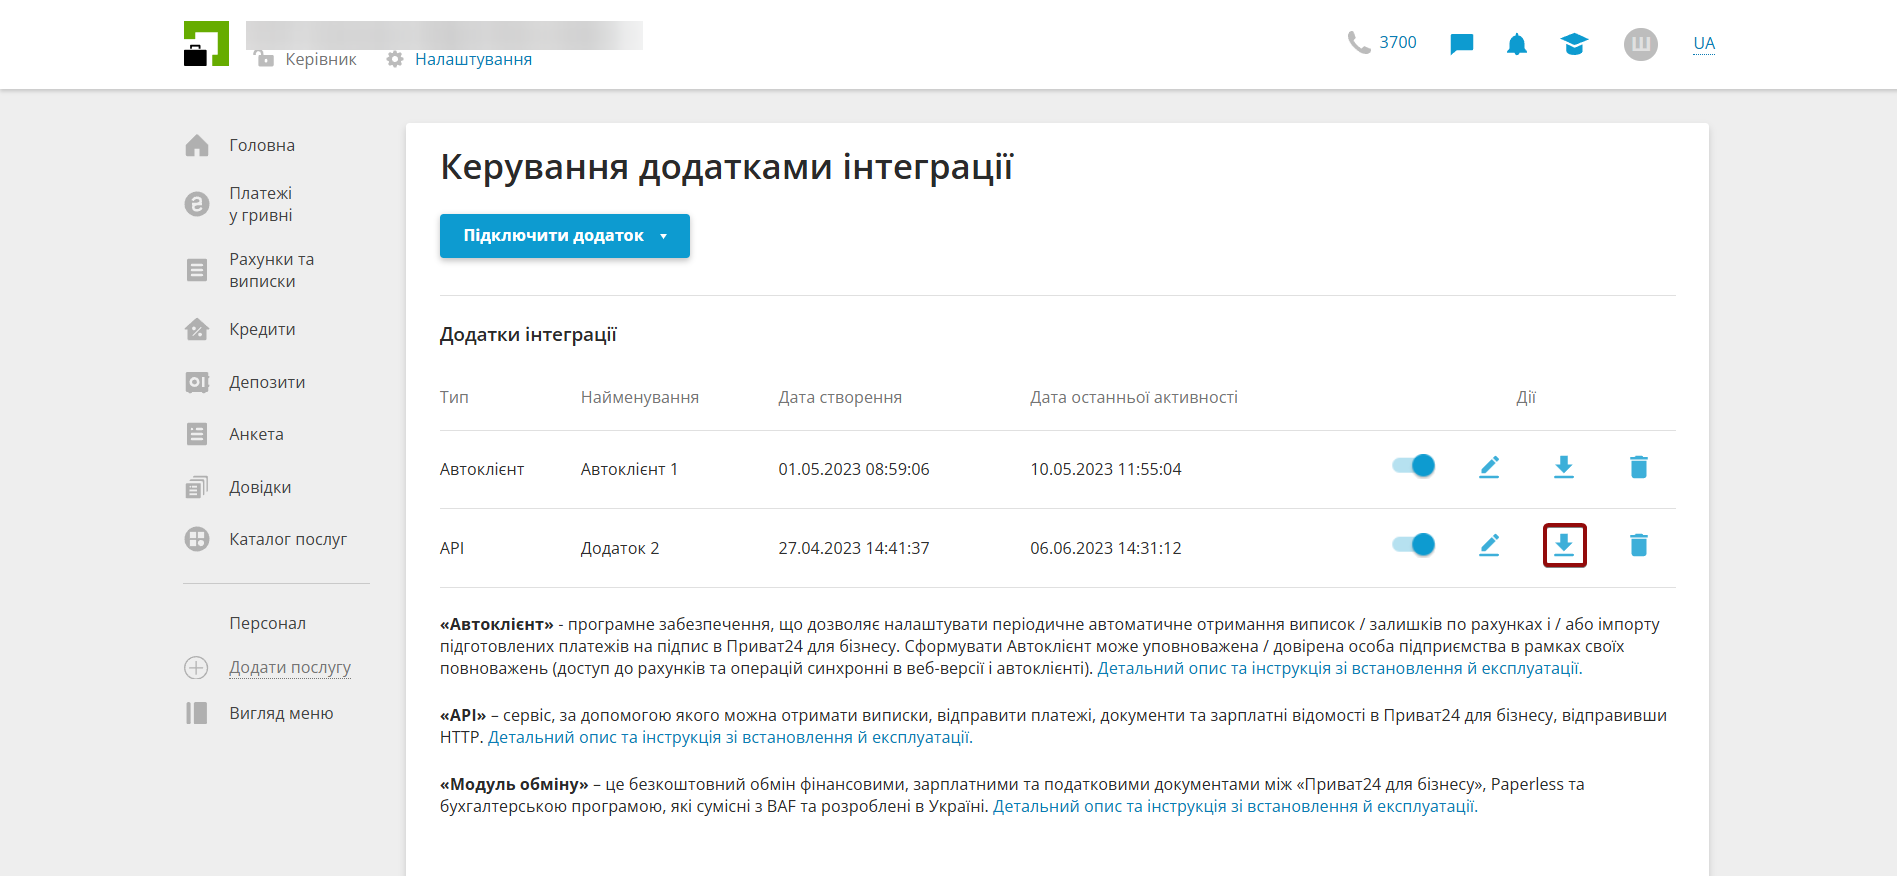The image size is (1897, 876).
Task: Click the Анкета sidebar icon
Action: tap(197, 434)
